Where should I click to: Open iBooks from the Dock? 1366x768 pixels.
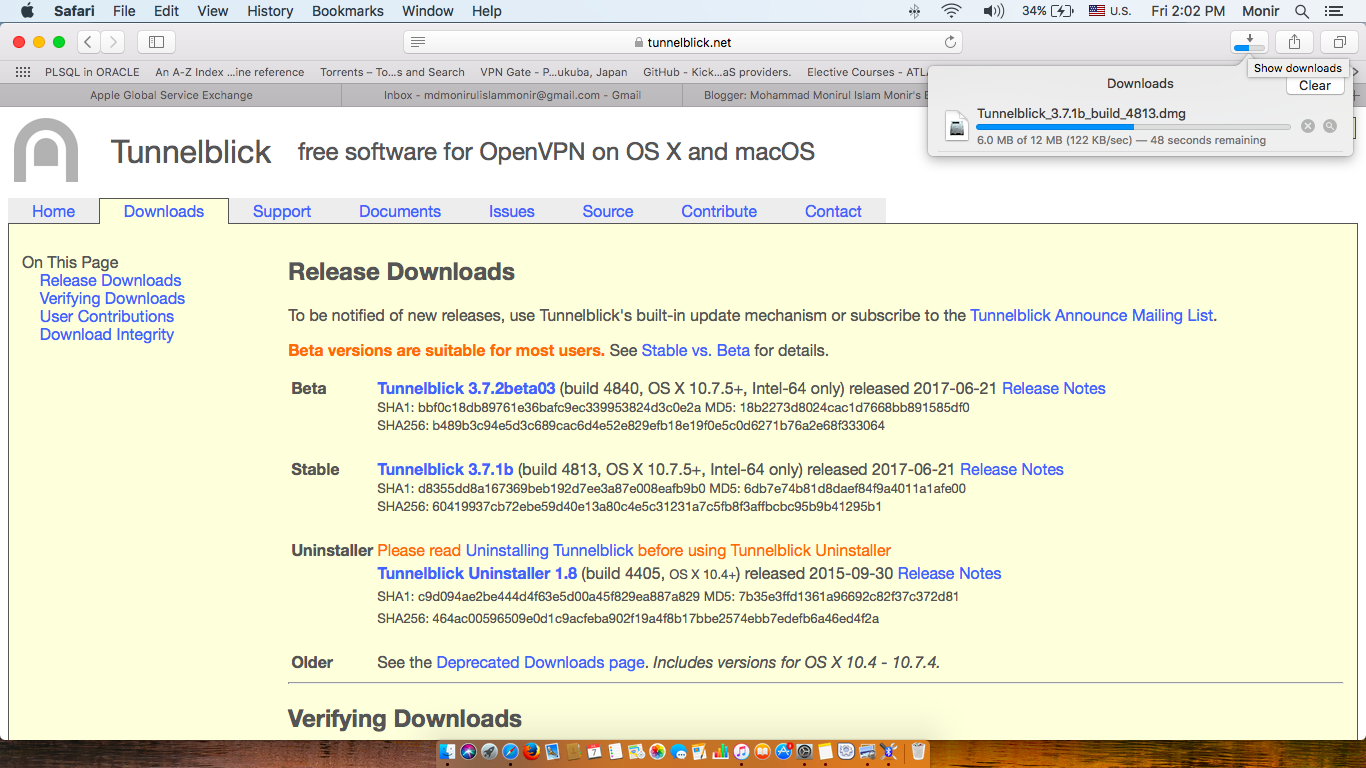762,751
